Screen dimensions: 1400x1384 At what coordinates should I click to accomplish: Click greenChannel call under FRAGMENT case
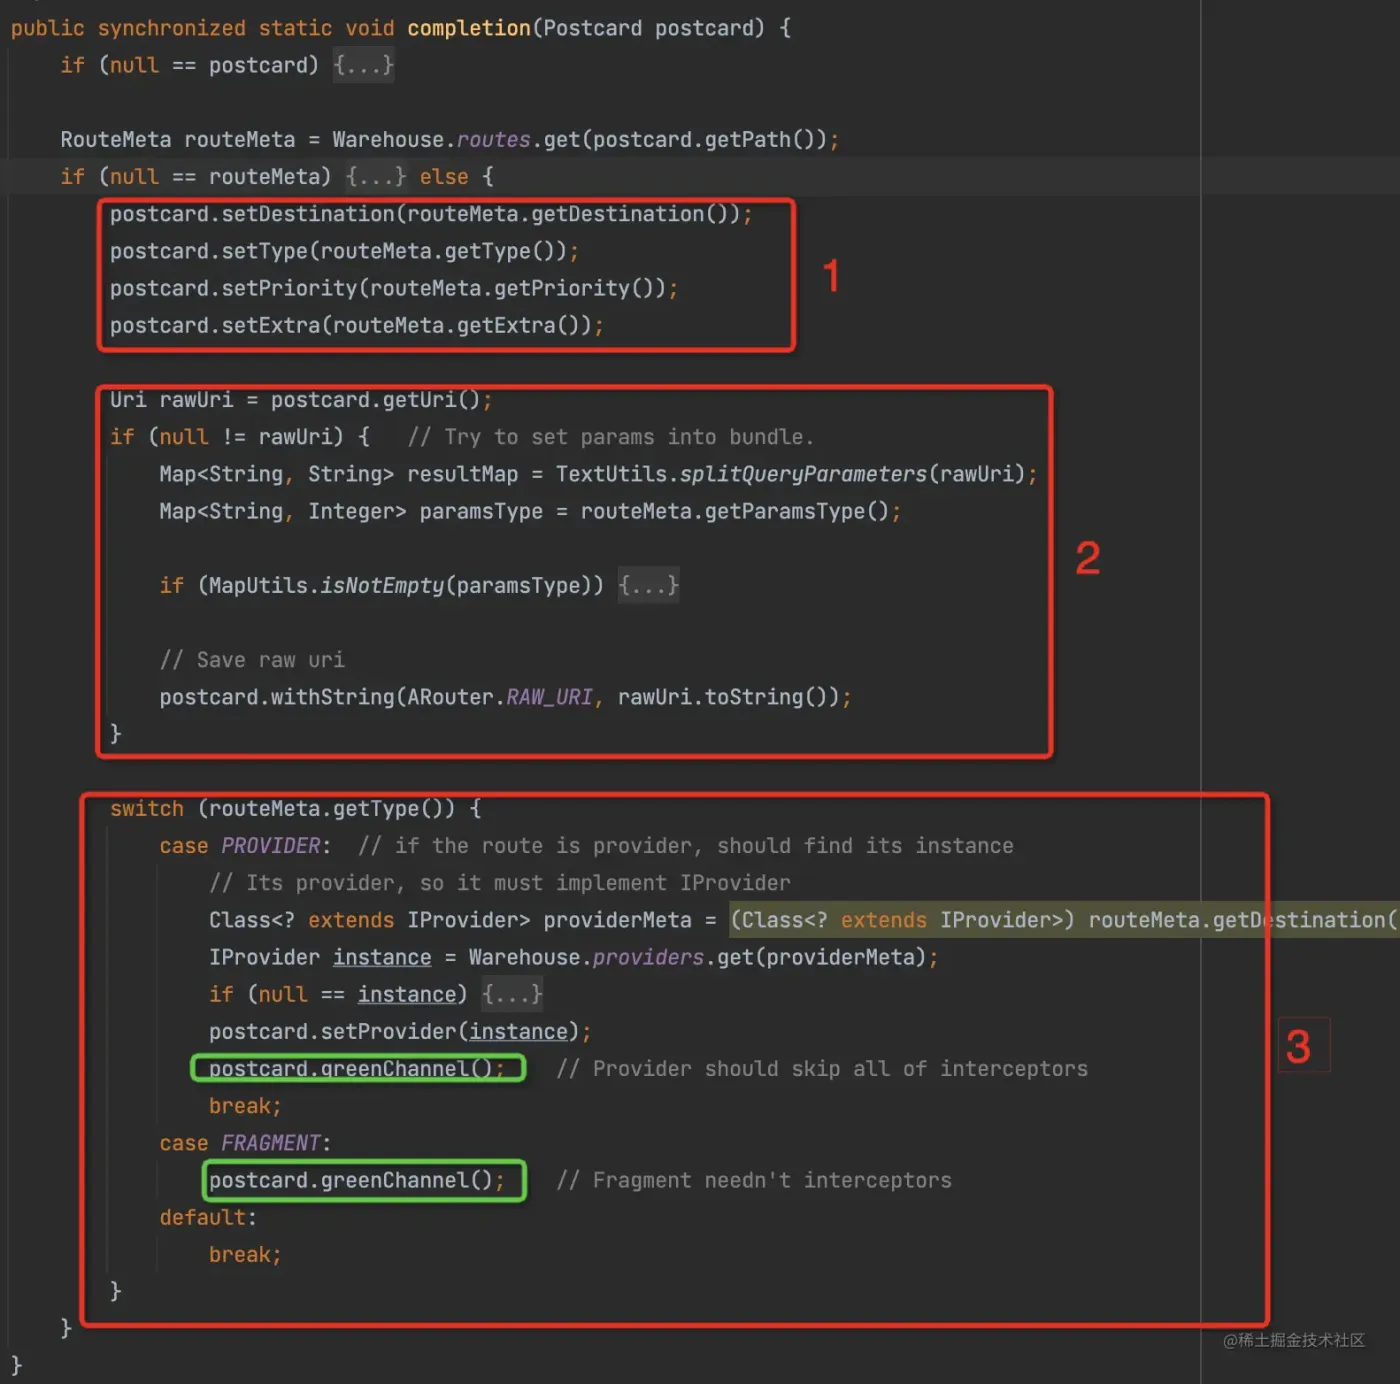pyautogui.click(x=357, y=1181)
